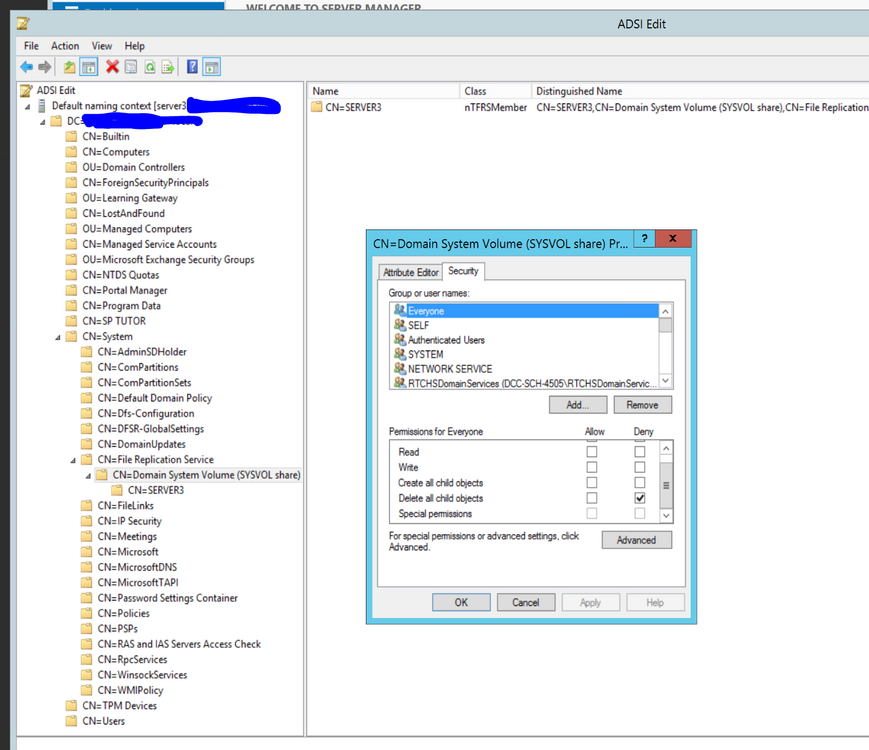Click OK in the properties dialog
Screen dimensions: 869x750
[x=461, y=602]
